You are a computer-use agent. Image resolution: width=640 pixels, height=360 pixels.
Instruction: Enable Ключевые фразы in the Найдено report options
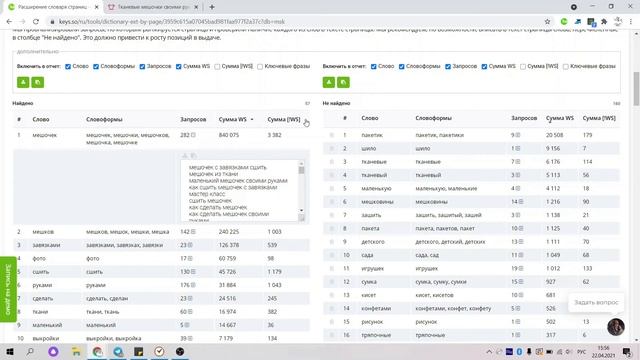[x=260, y=67]
